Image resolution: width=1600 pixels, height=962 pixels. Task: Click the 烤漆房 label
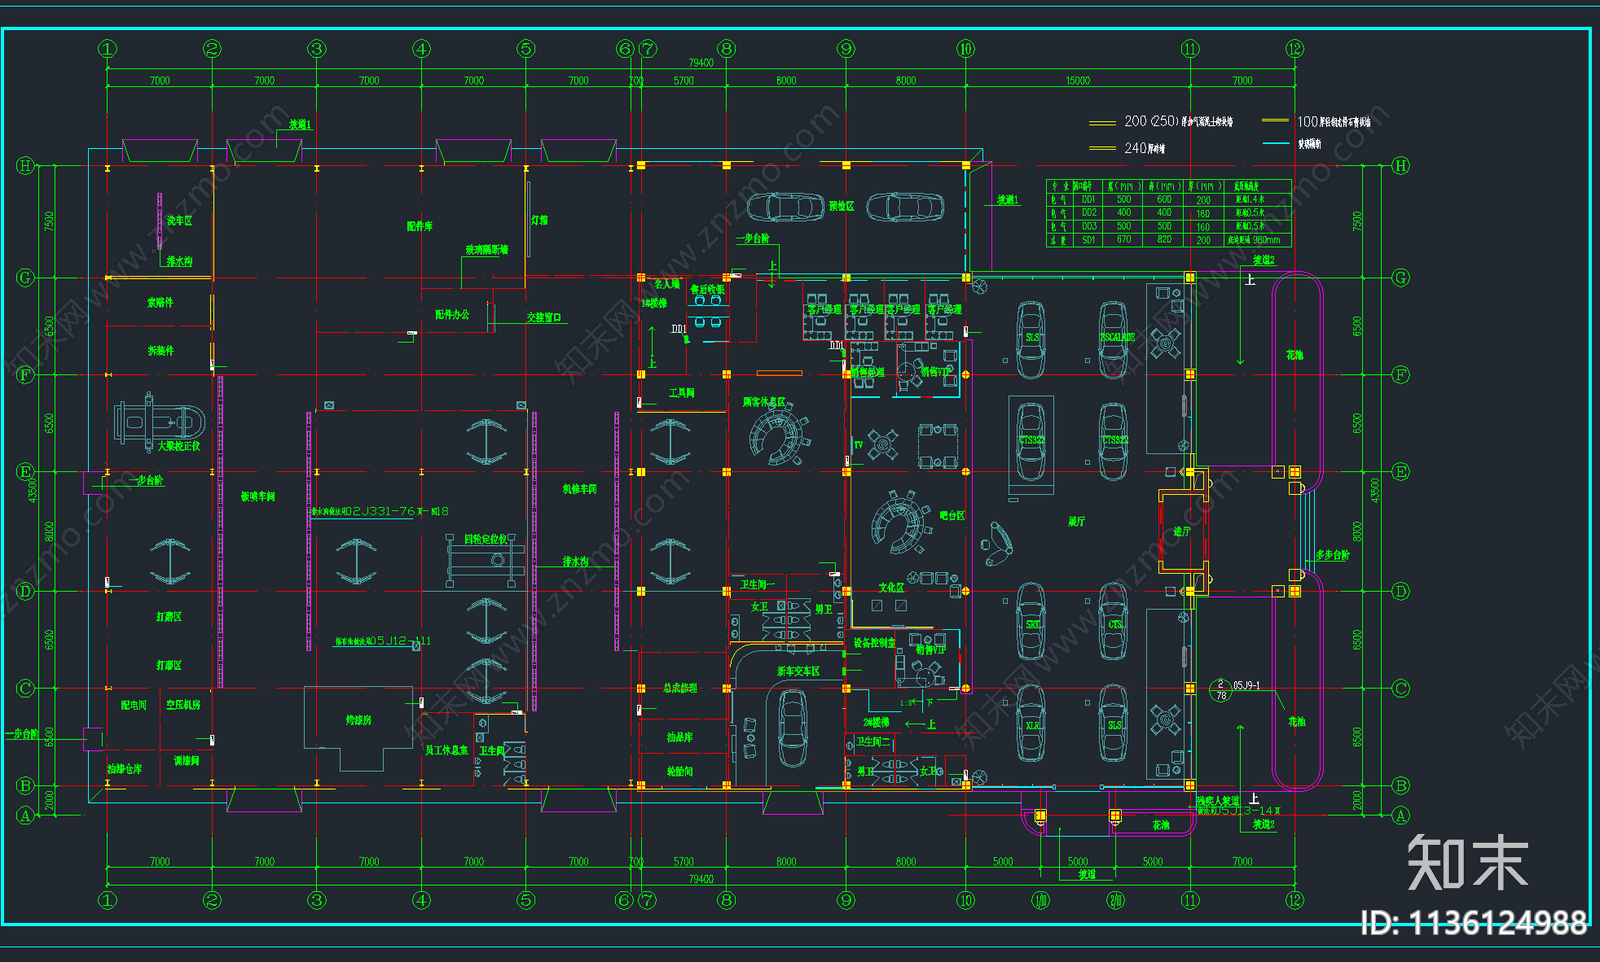click(x=358, y=720)
